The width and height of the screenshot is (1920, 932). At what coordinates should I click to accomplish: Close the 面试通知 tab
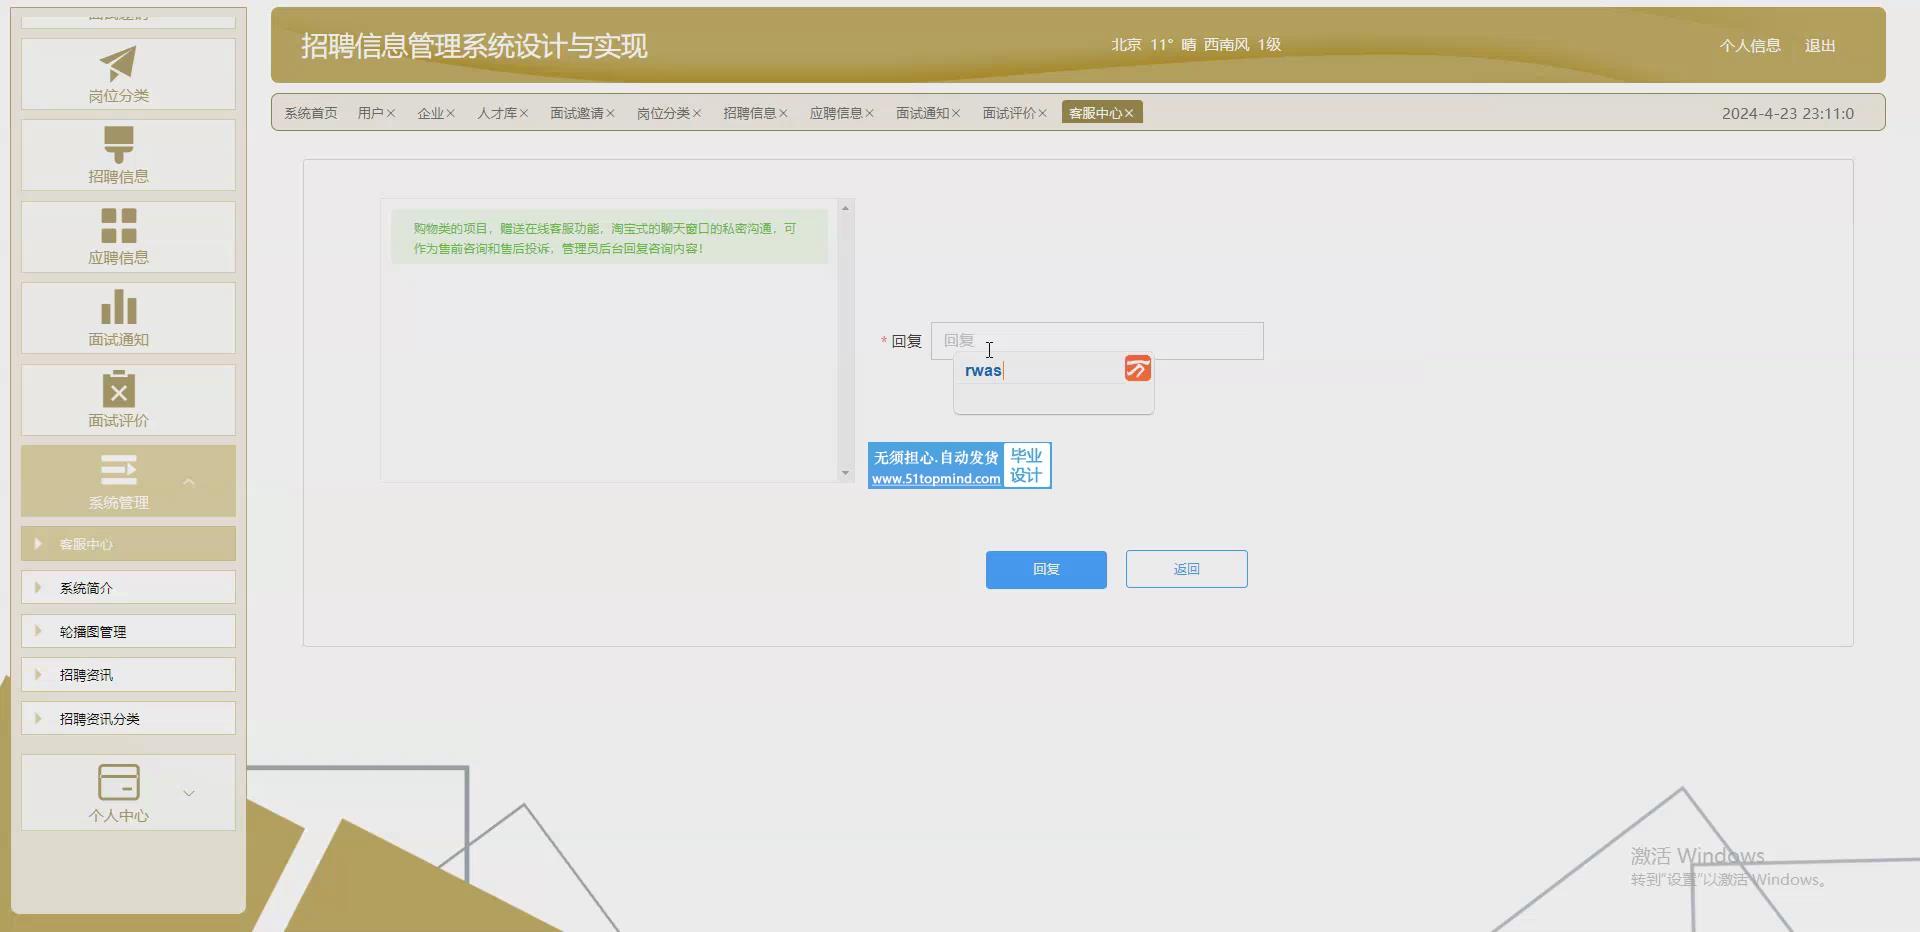click(x=956, y=114)
